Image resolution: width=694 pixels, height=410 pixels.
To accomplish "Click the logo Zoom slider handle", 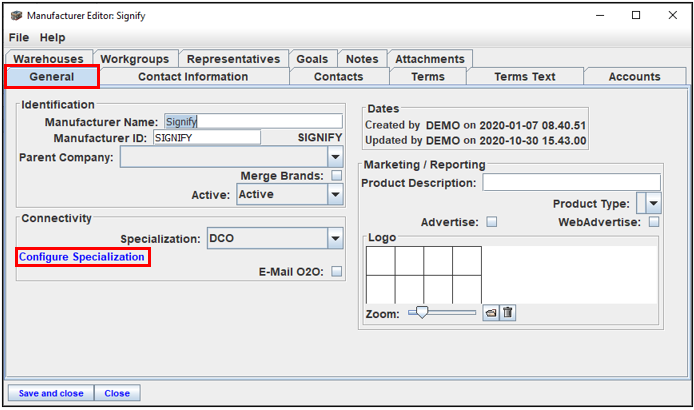I will [422, 312].
